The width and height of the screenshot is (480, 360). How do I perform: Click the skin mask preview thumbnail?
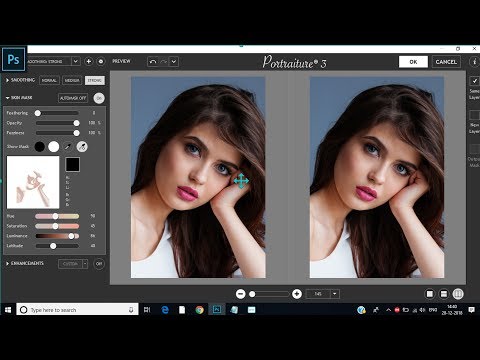click(33, 182)
